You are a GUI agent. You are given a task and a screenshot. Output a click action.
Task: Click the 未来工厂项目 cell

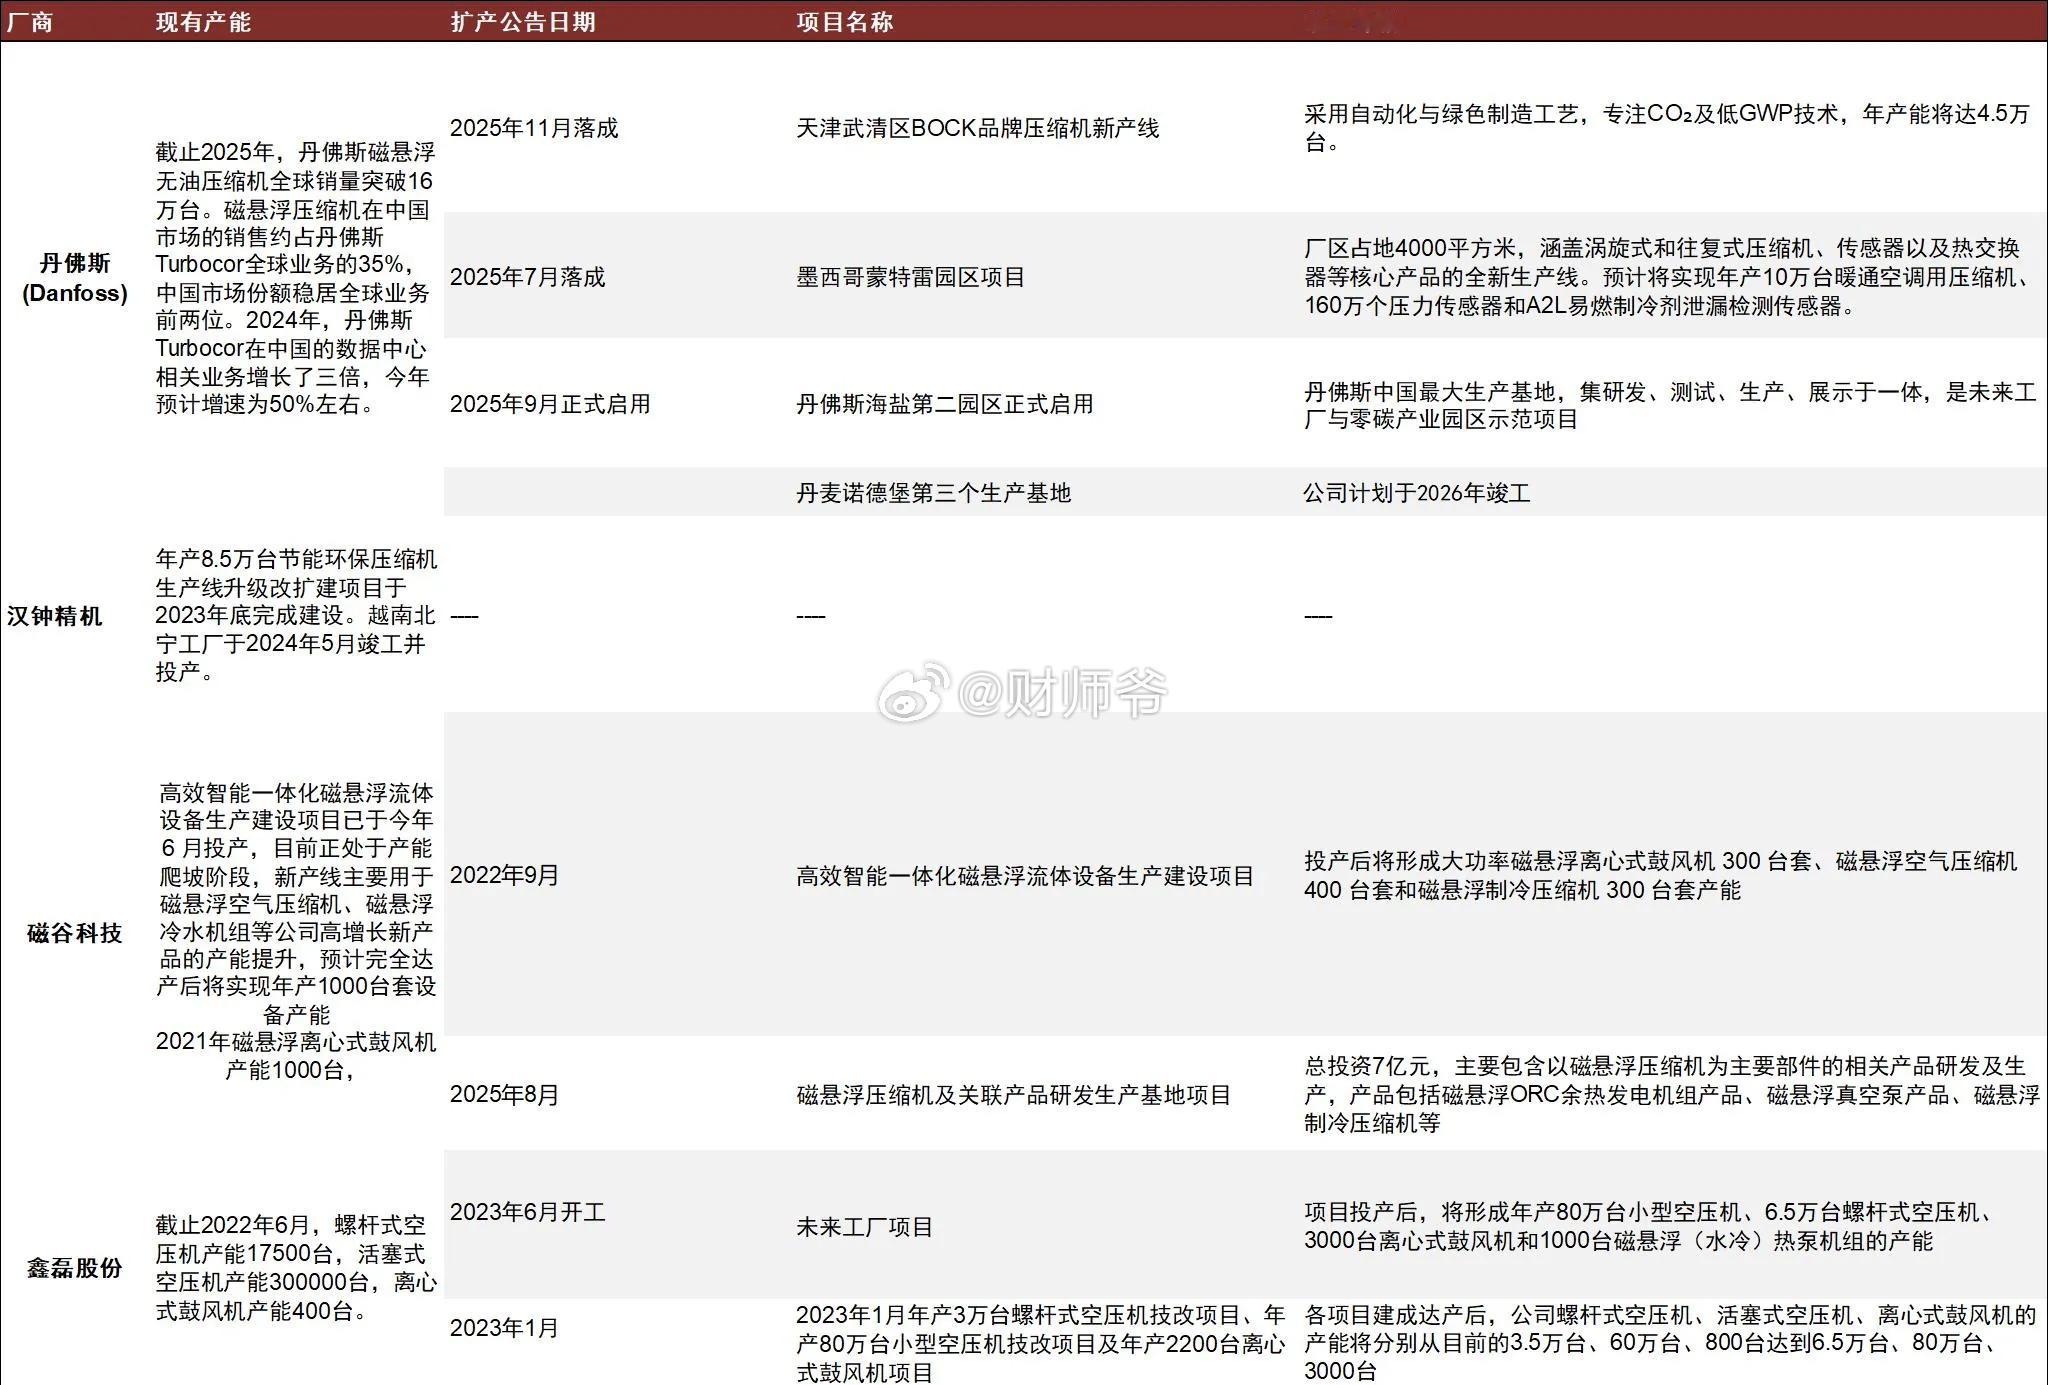point(864,1227)
